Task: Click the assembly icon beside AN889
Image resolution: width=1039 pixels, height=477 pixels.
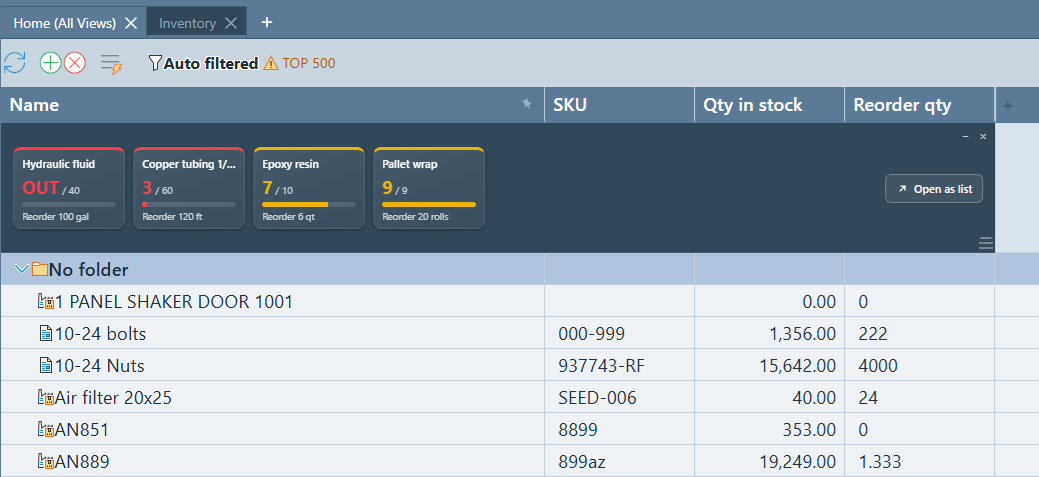Action: [46, 460]
